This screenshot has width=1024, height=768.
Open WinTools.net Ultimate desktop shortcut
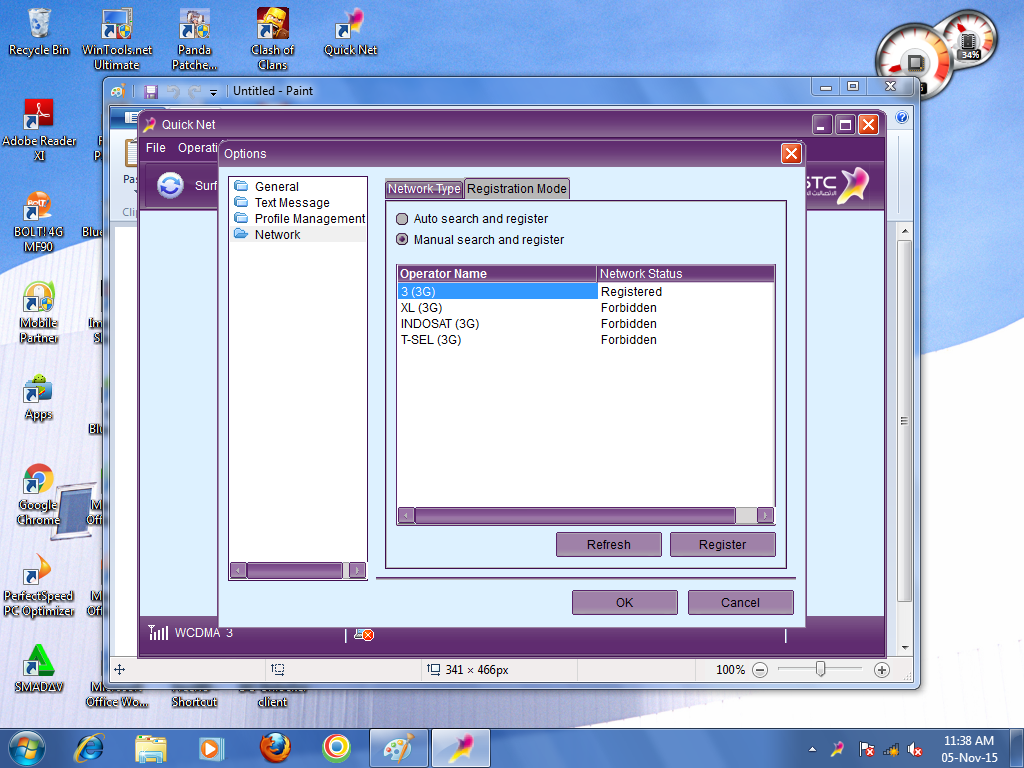point(117,39)
